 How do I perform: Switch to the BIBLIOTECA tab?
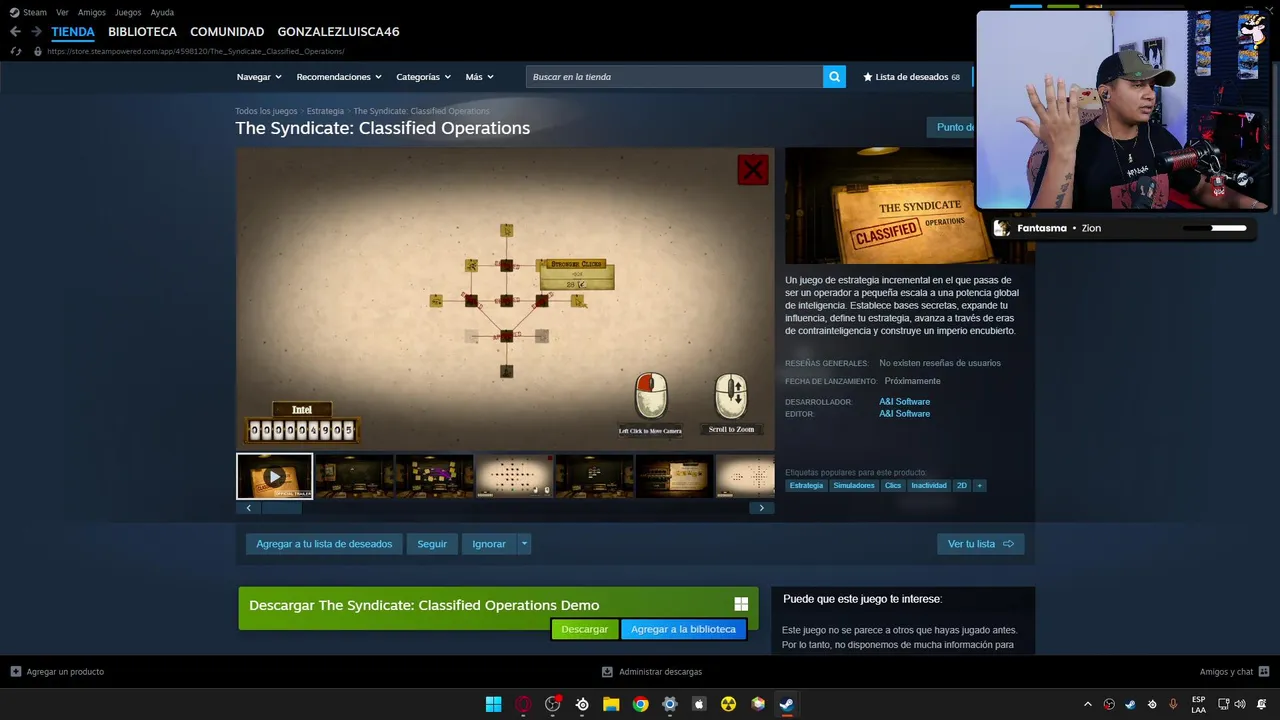coord(142,32)
